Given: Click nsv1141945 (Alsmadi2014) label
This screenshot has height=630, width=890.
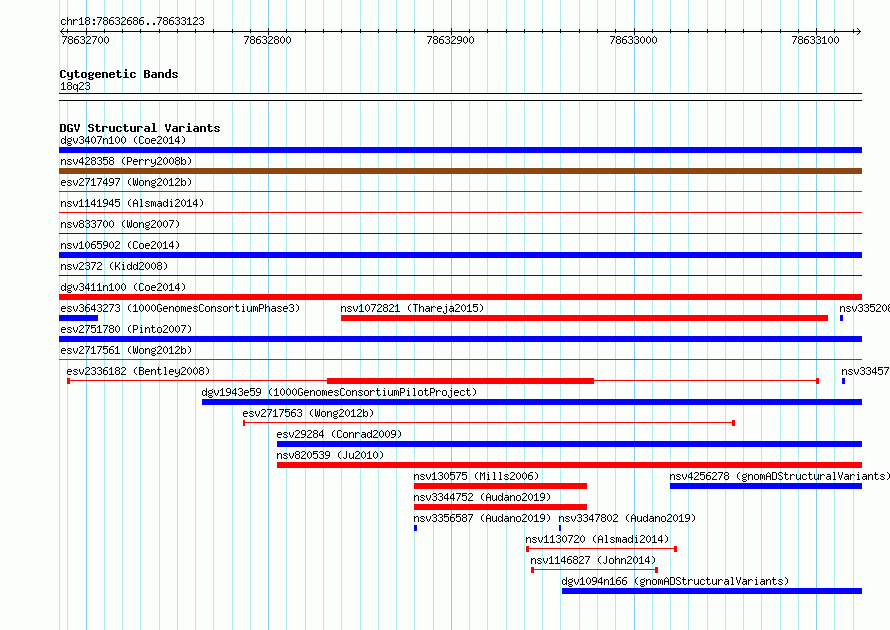Looking at the screenshot, I should click(x=132, y=203).
